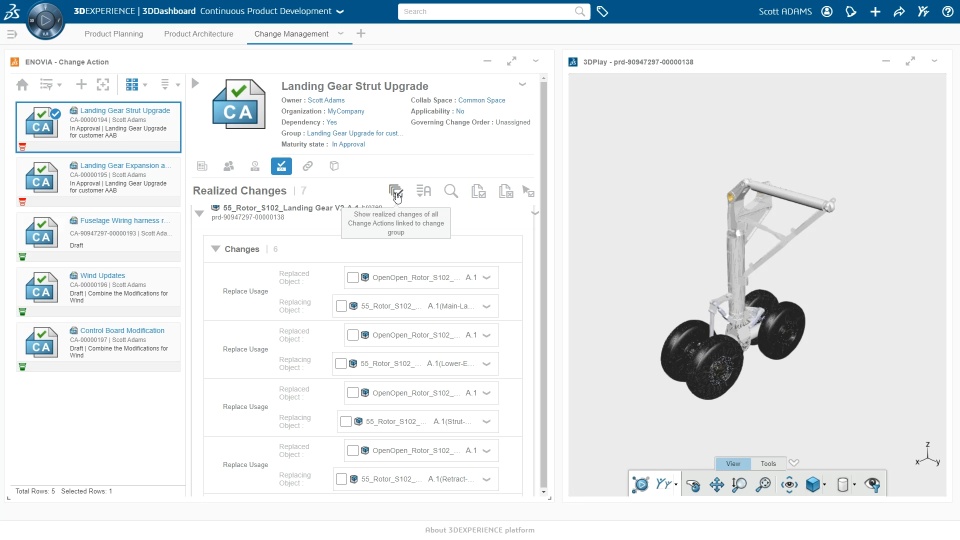This screenshot has width=960, height=540.
Task: Go to Change Action home icon
Action: [23, 84]
